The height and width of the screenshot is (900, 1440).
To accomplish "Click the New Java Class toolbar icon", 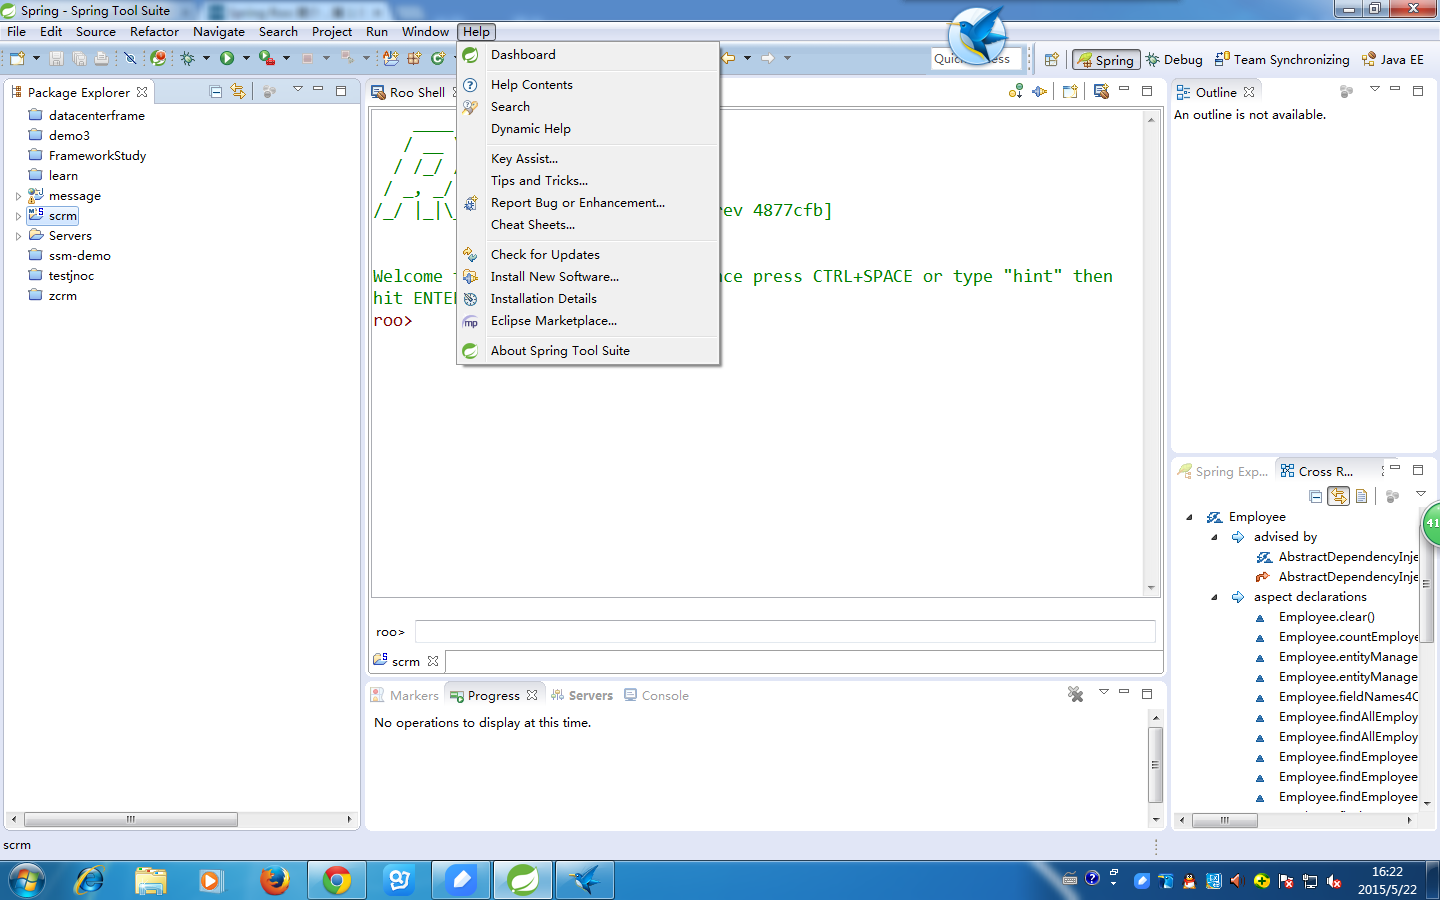I will point(437,58).
